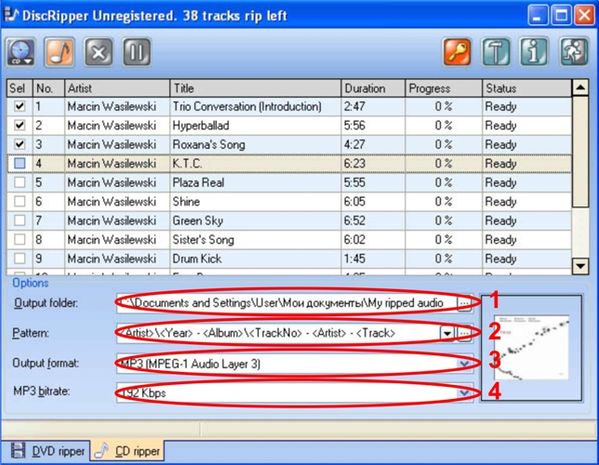The width and height of the screenshot is (599, 465).
Task: Open registration with the key icon
Action: pyautogui.click(x=457, y=52)
